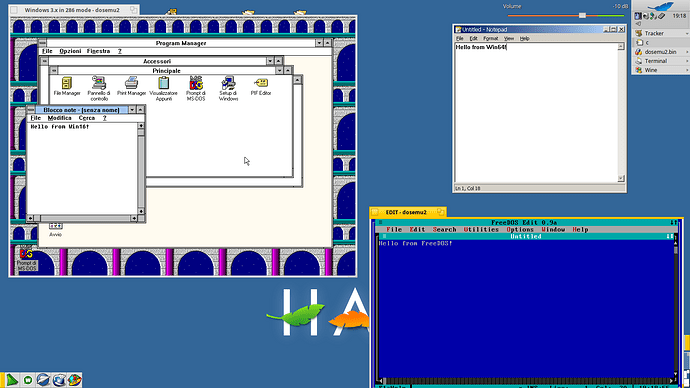Open Pannello di controllo icon
690x388 pixels.
click(x=99, y=88)
